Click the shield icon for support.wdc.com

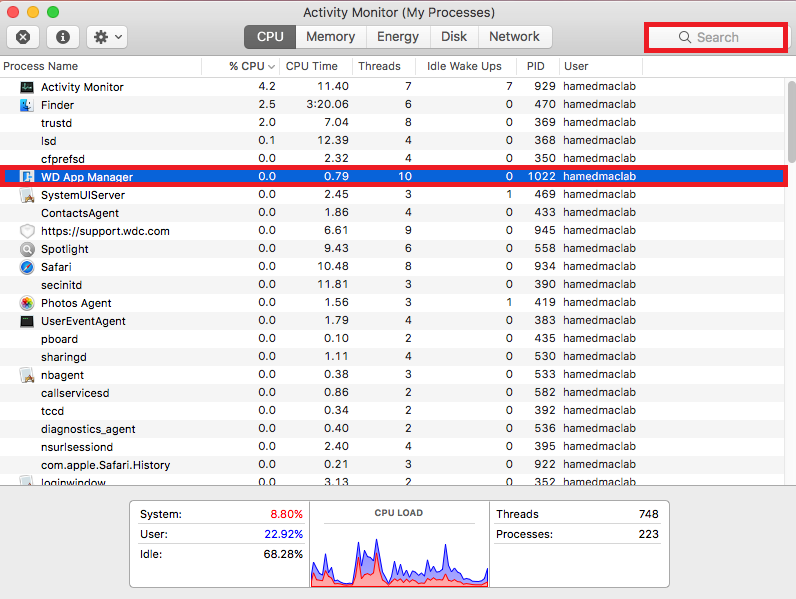(x=27, y=231)
